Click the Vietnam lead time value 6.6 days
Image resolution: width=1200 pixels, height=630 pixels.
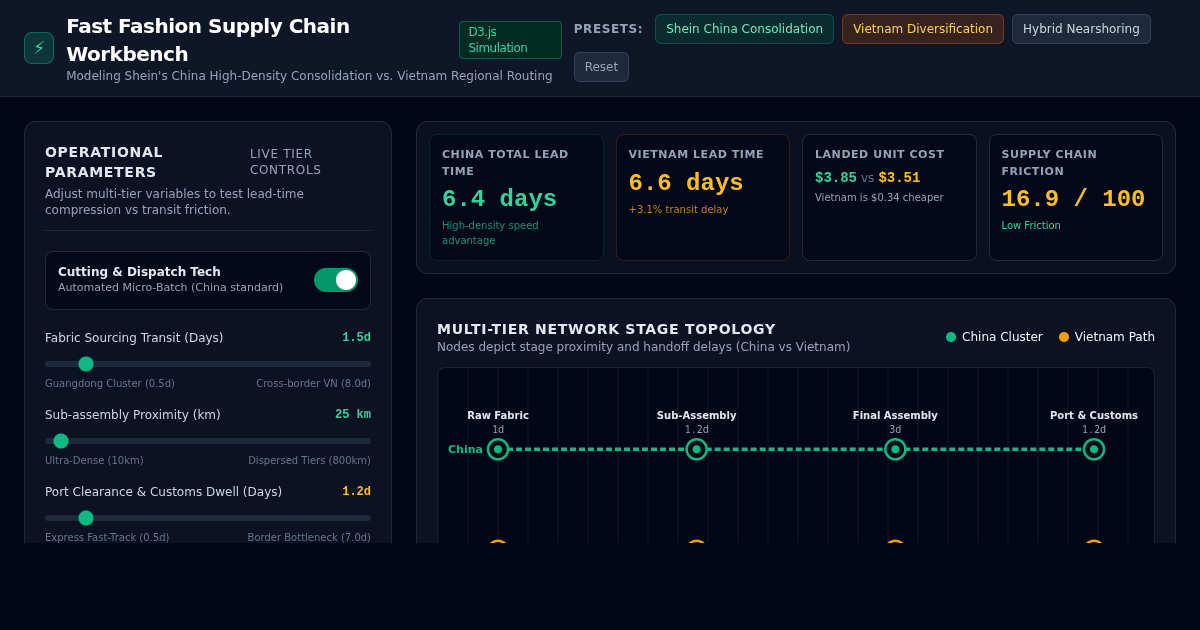[686, 184]
